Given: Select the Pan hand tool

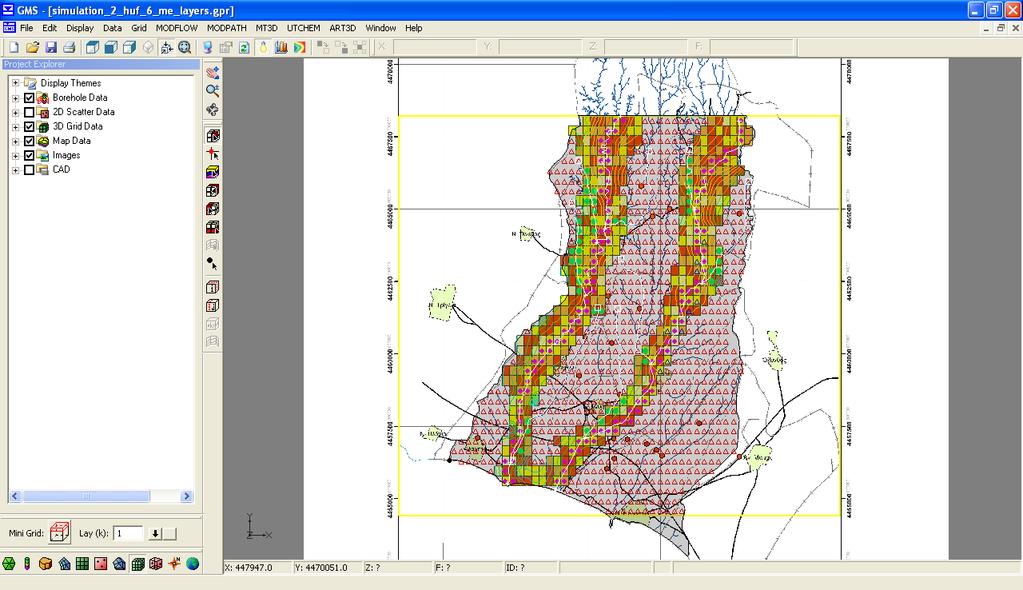Looking at the screenshot, I should tap(212, 72).
